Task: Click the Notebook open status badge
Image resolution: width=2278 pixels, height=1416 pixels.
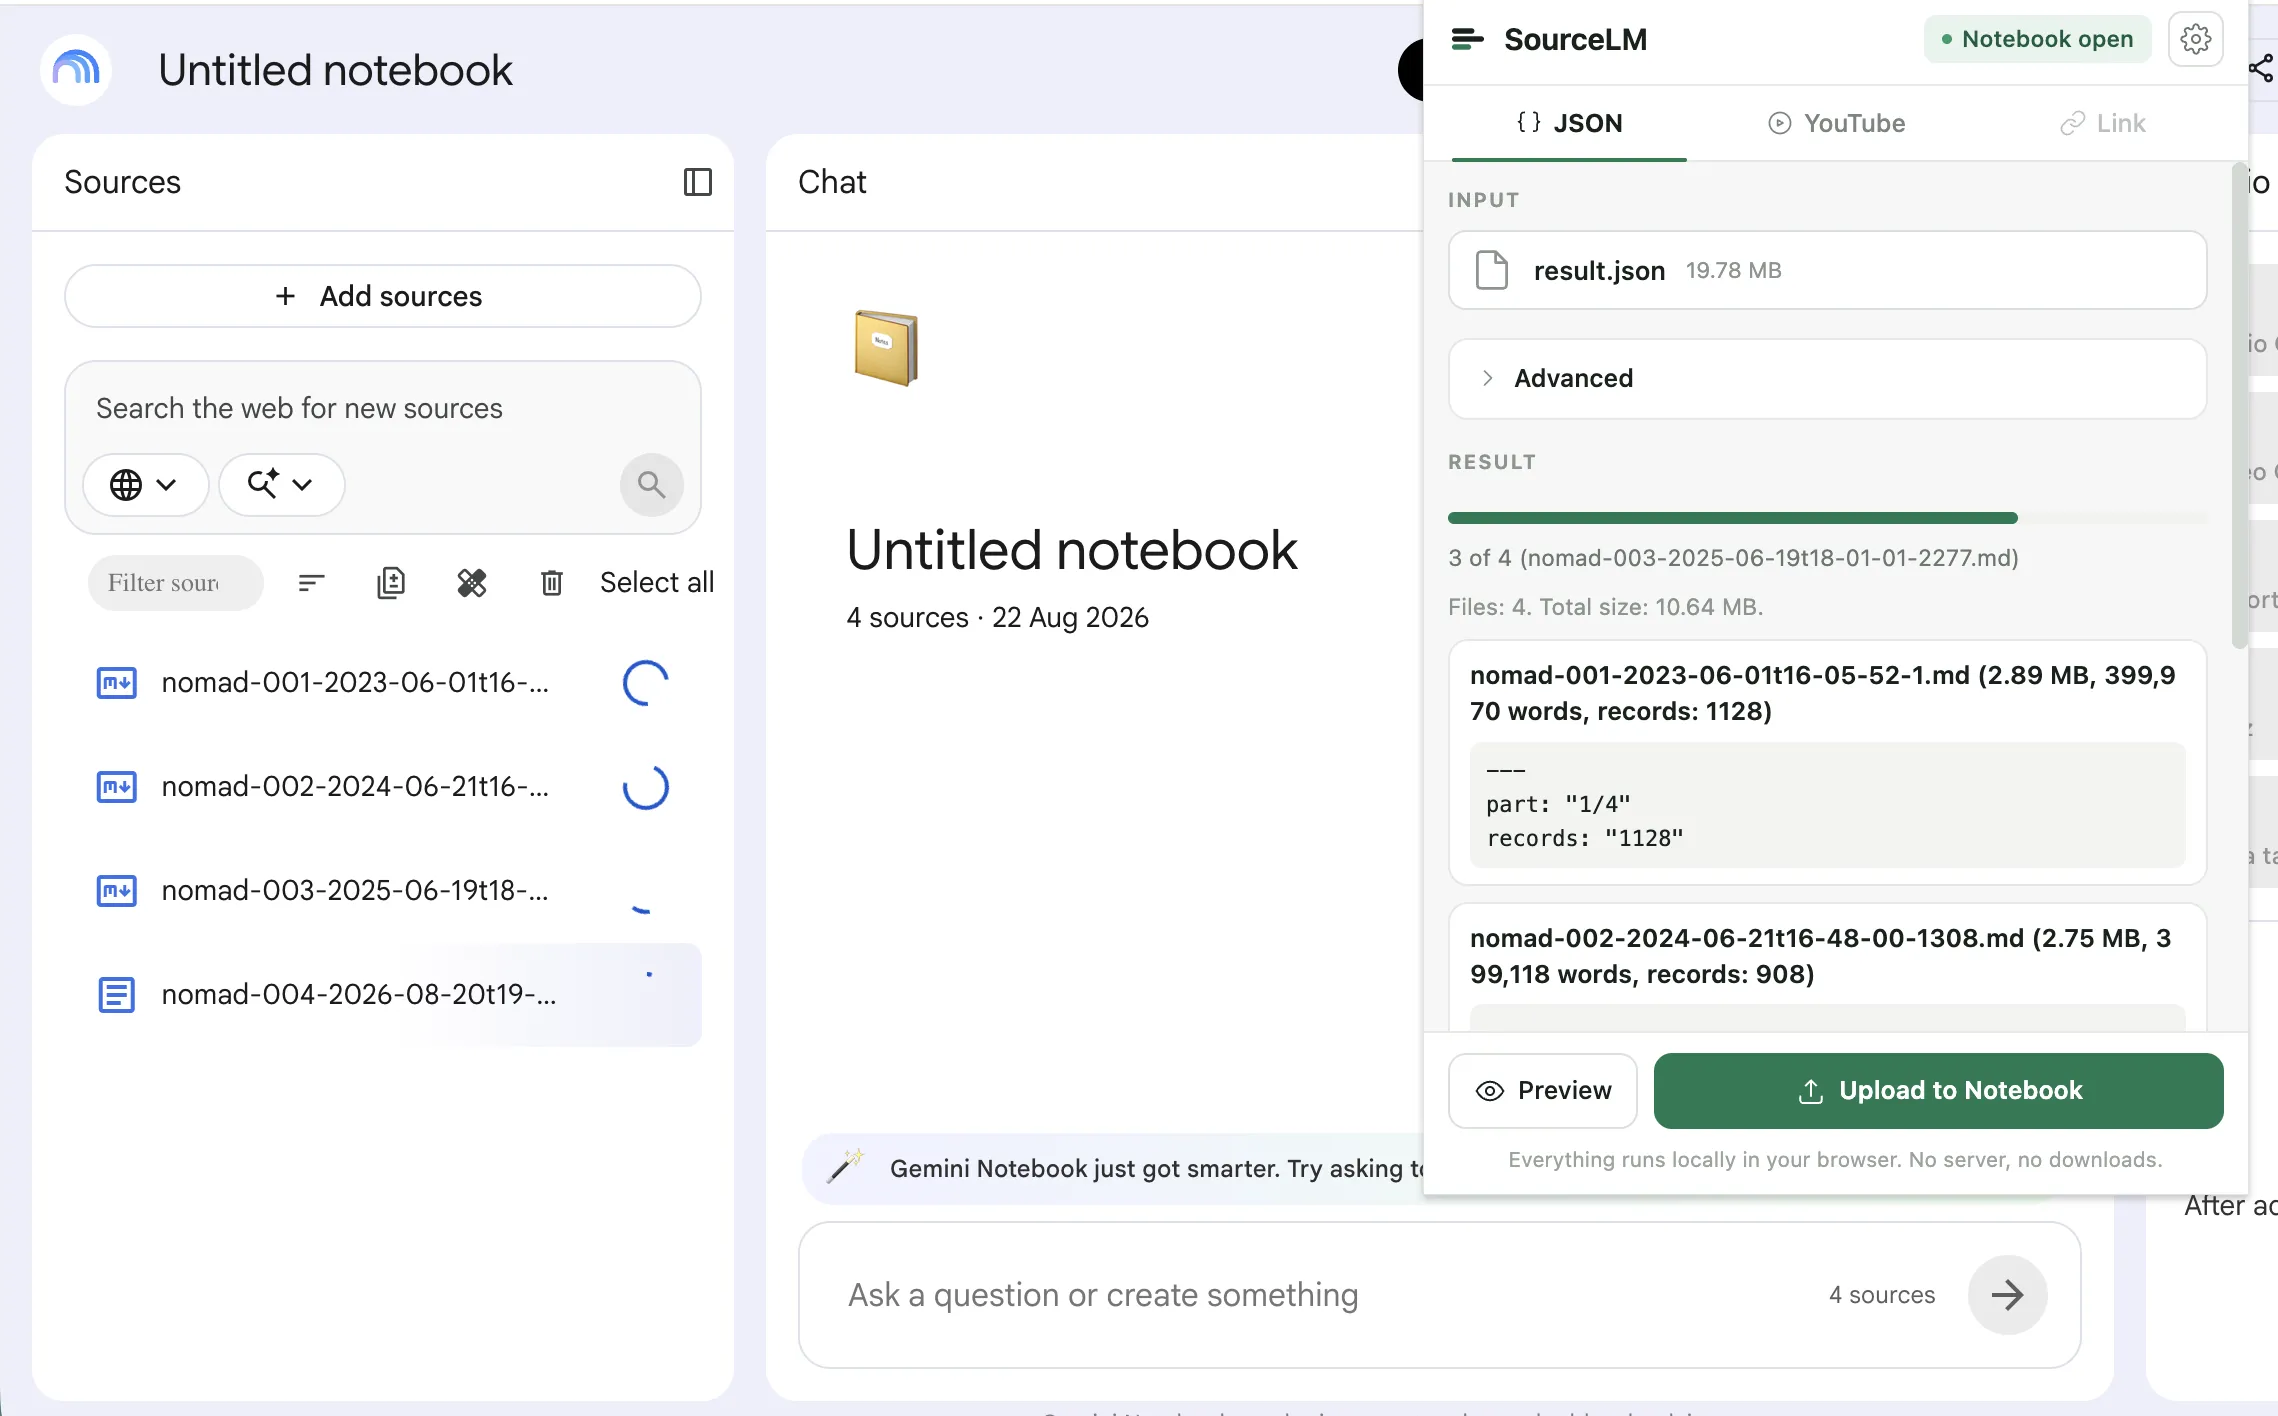Action: [x=2037, y=39]
